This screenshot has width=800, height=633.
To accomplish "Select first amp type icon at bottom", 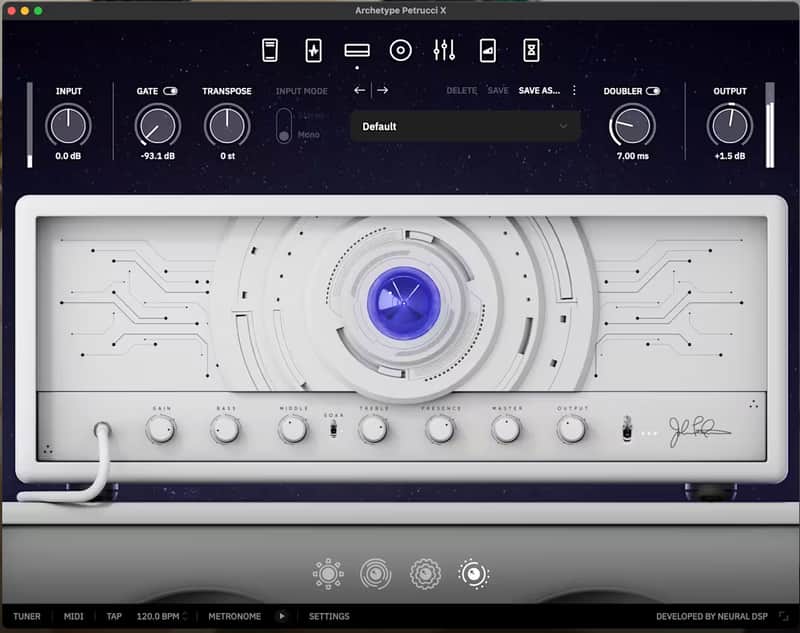I will tap(328, 574).
